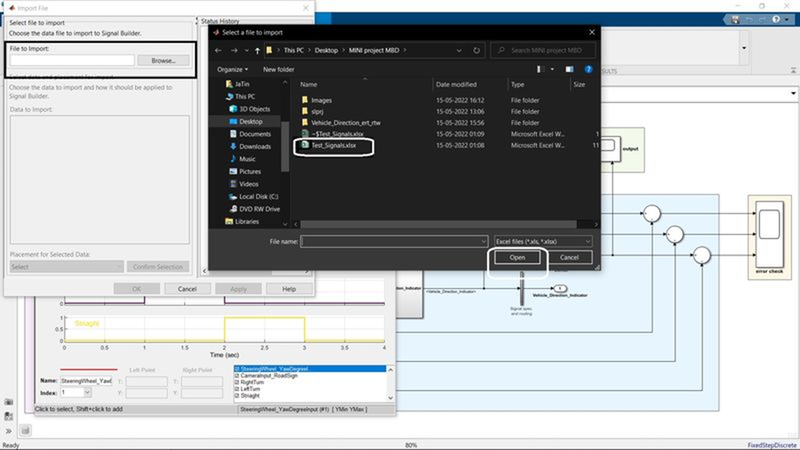Toggle CameraInput_RoadSign signal checkbox
The image size is (800, 450).
(x=237, y=376)
